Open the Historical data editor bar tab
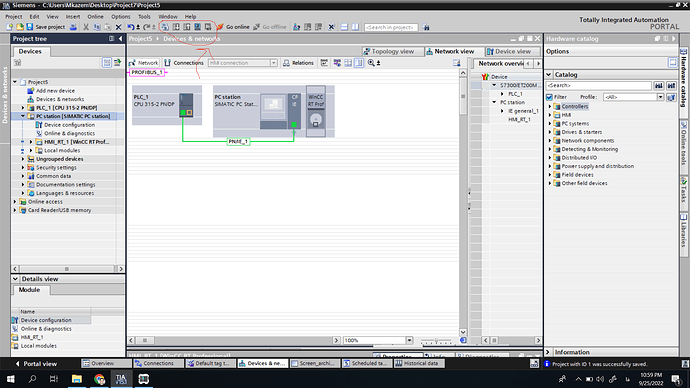 tap(419, 363)
